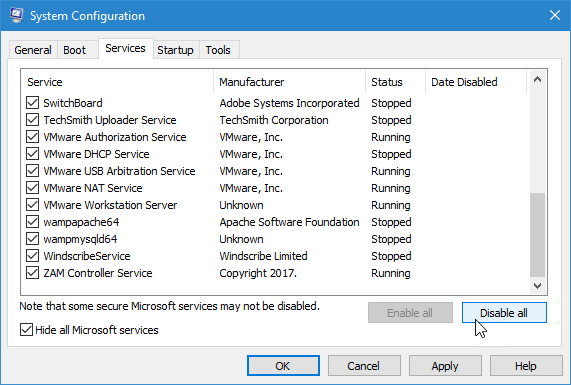The width and height of the screenshot is (571, 385).
Task: Click the scrollbar down arrow
Action: 537,286
